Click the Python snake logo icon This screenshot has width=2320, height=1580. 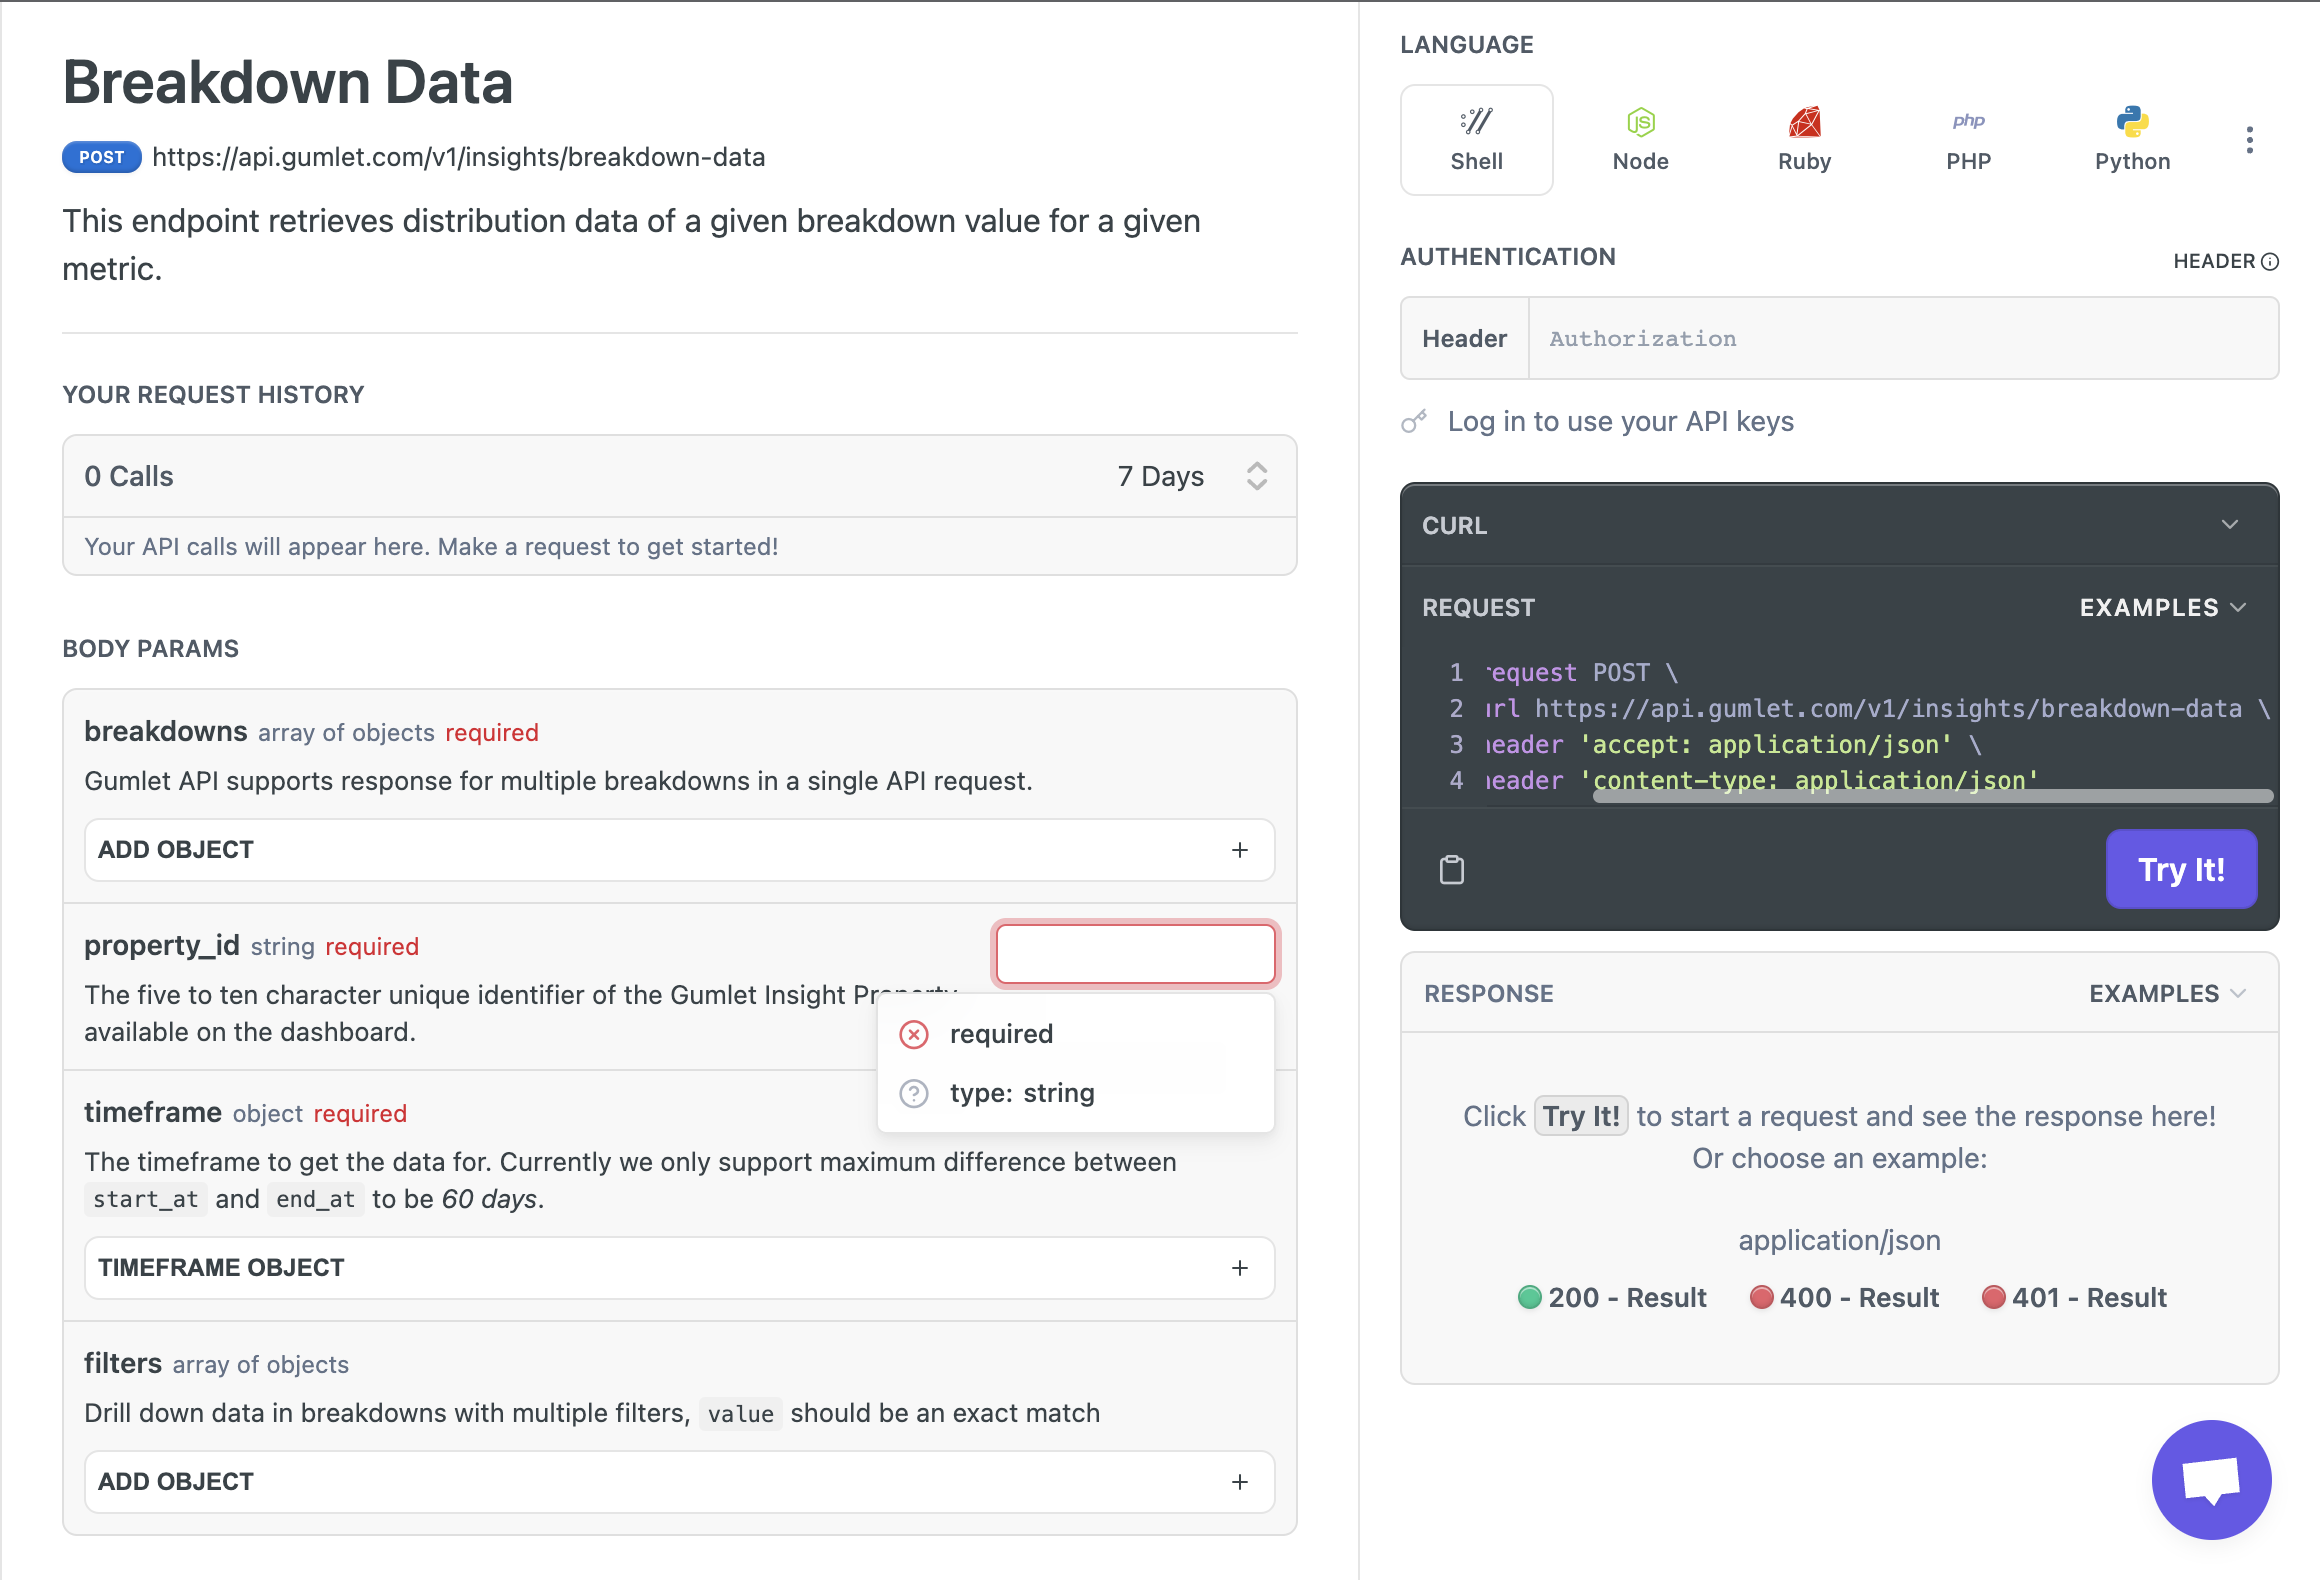coord(2132,121)
